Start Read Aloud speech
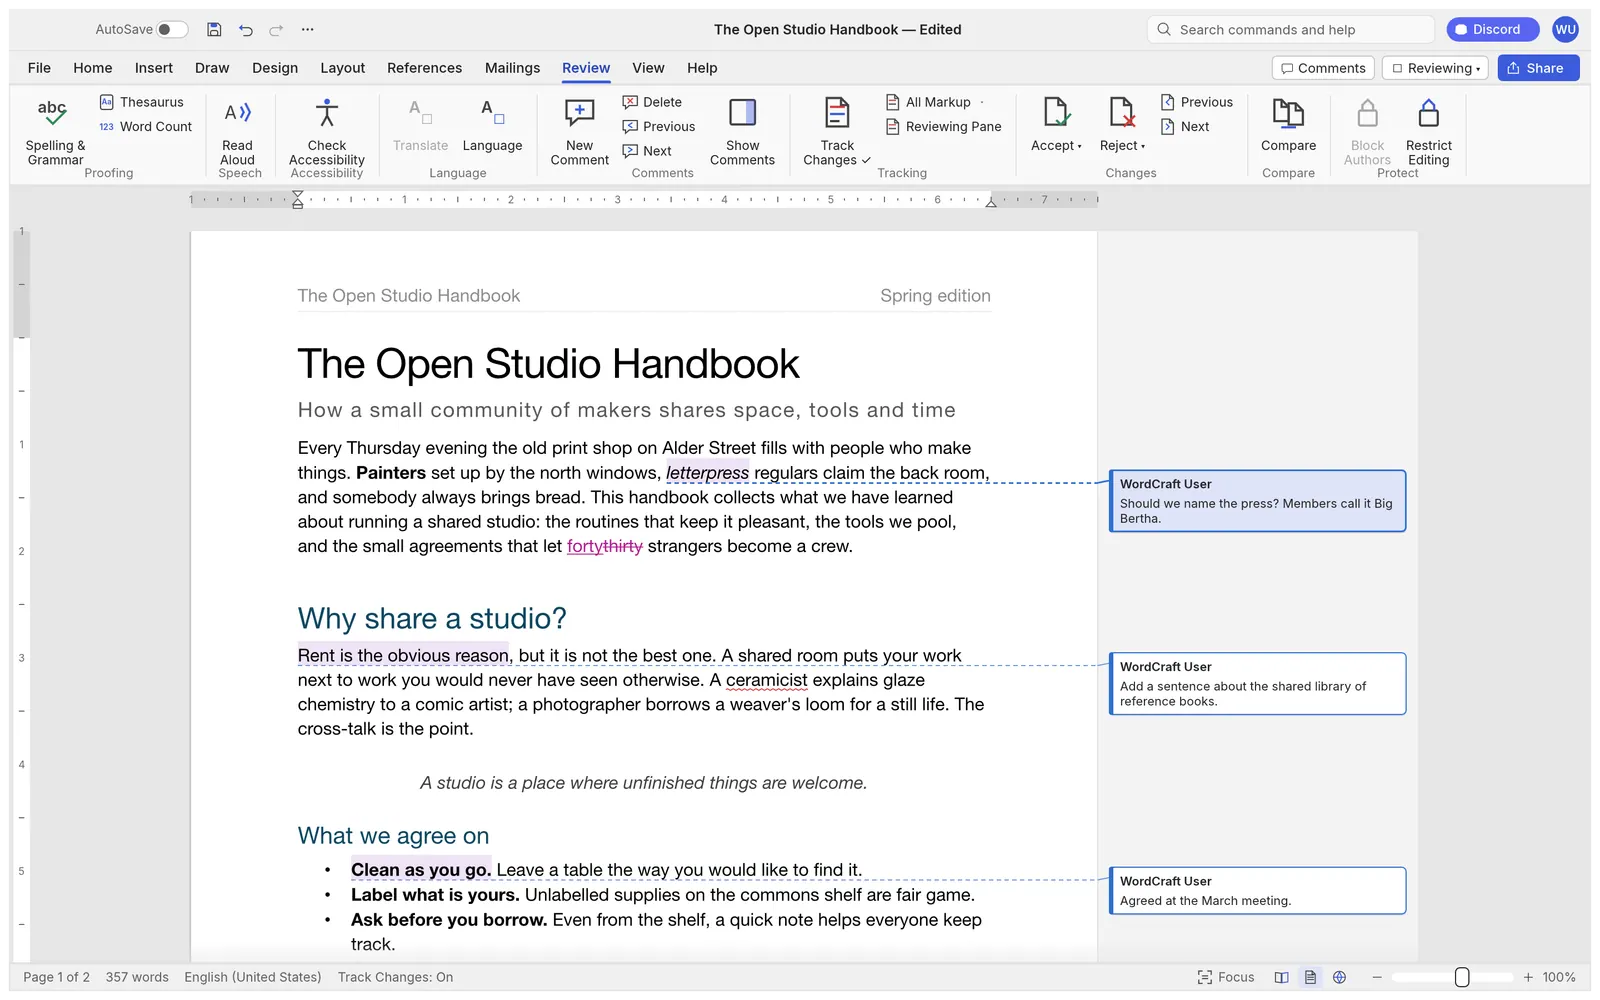The image size is (1600, 1000). tap(238, 130)
